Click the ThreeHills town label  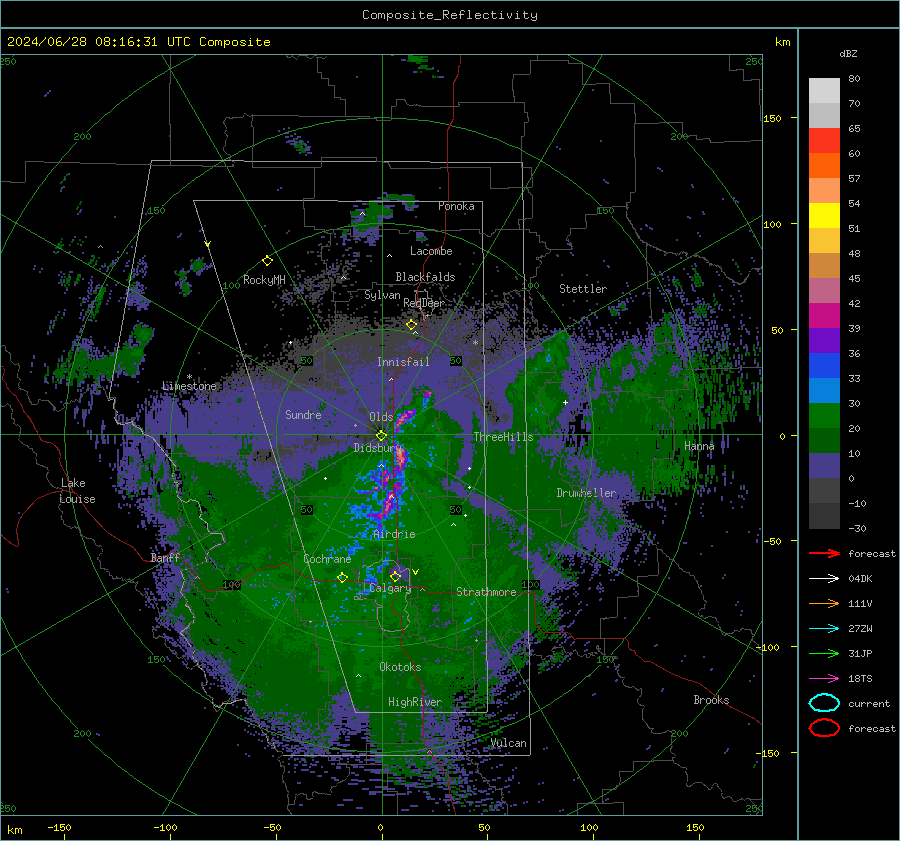pyautogui.click(x=503, y=437)
